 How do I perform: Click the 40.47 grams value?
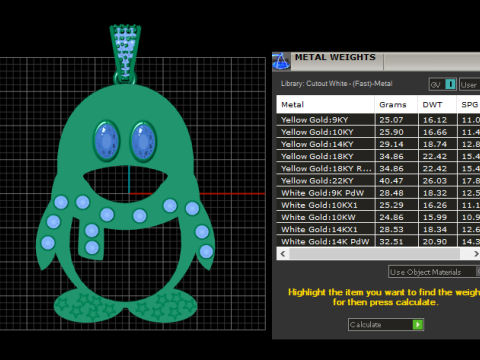(391, 181)
